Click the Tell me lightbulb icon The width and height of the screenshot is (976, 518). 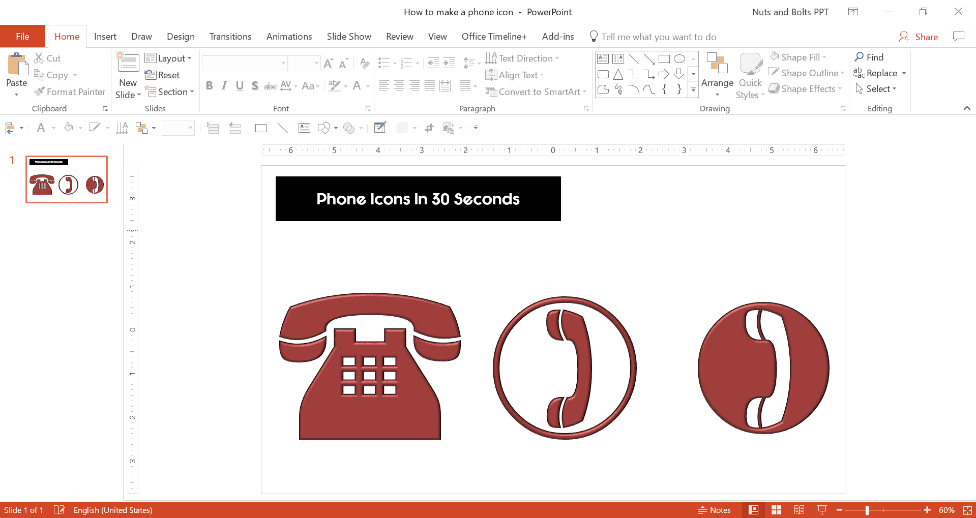click(x=594, y=36)
